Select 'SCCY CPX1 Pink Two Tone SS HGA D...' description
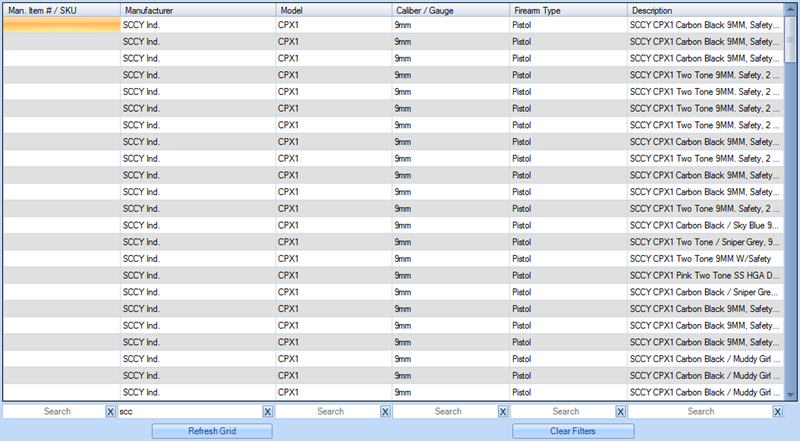This screenshot has width=800, height=441. coord(704,276)
